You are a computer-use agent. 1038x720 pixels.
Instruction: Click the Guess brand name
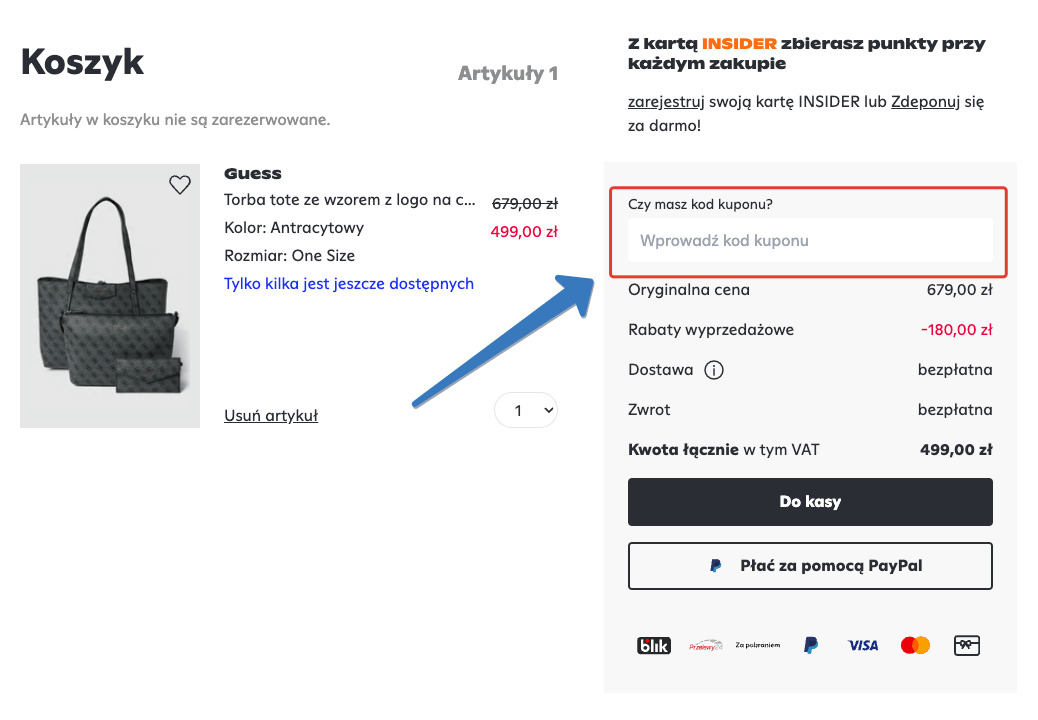tap(253, 174)
